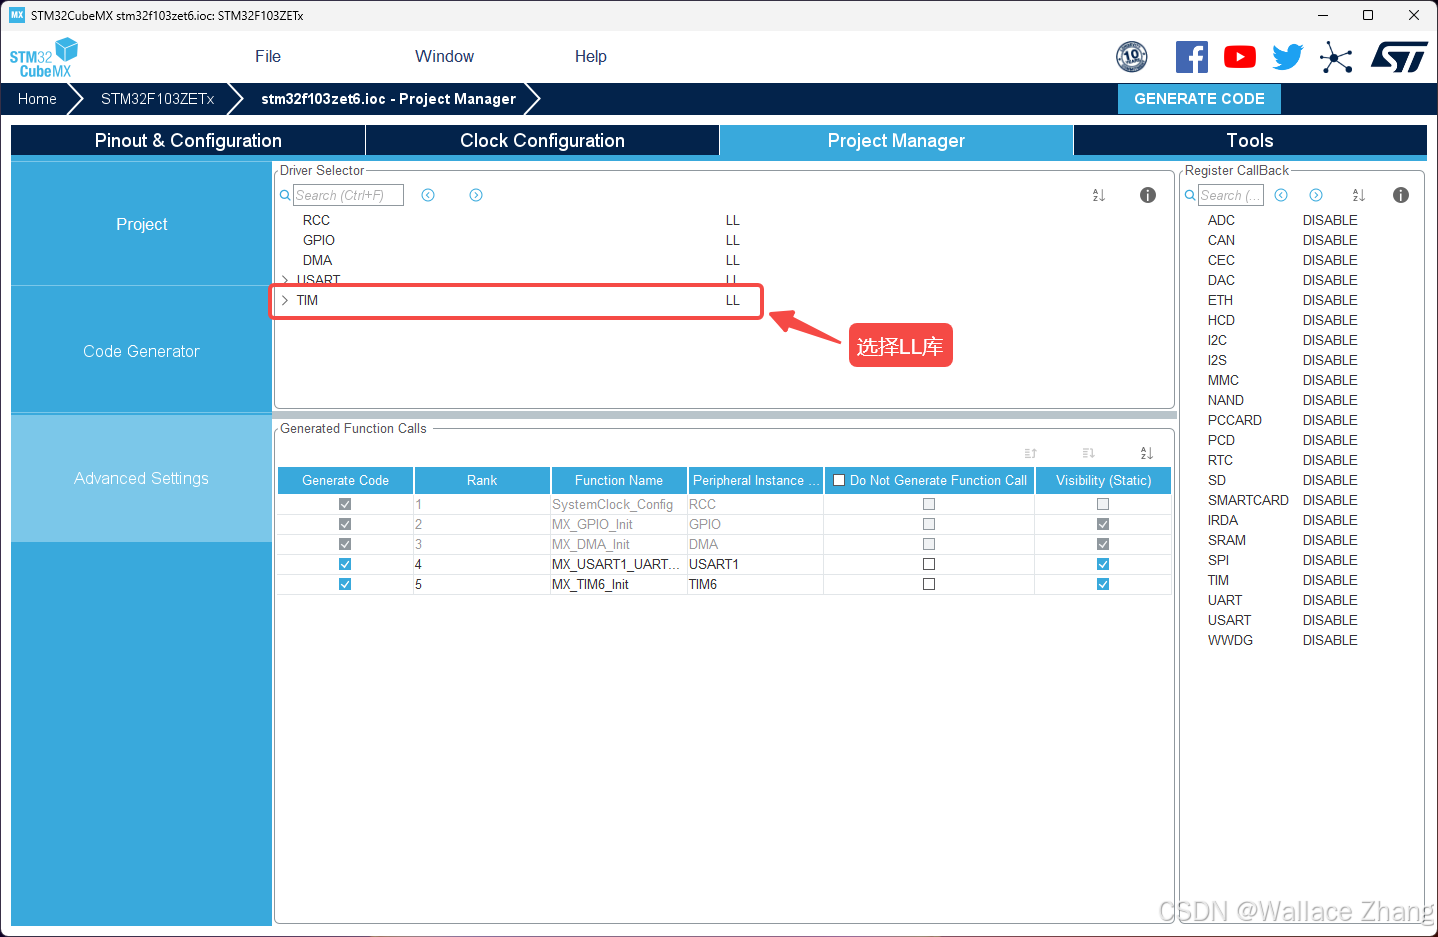Focus the Register CallBack search field

tap(1231, 195)
